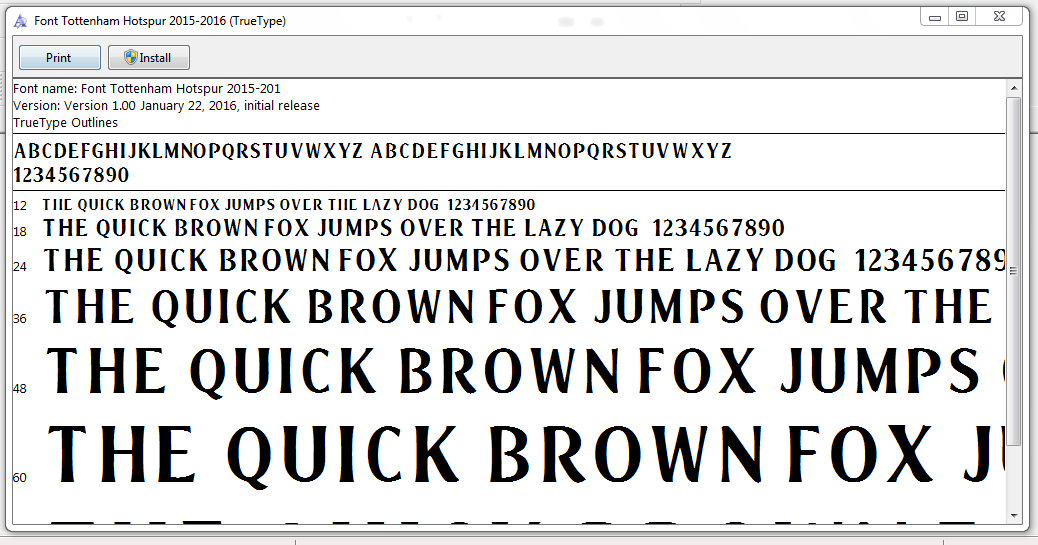Click the size label 48
Screen dimensions: 1038x545
click(20, 389)
